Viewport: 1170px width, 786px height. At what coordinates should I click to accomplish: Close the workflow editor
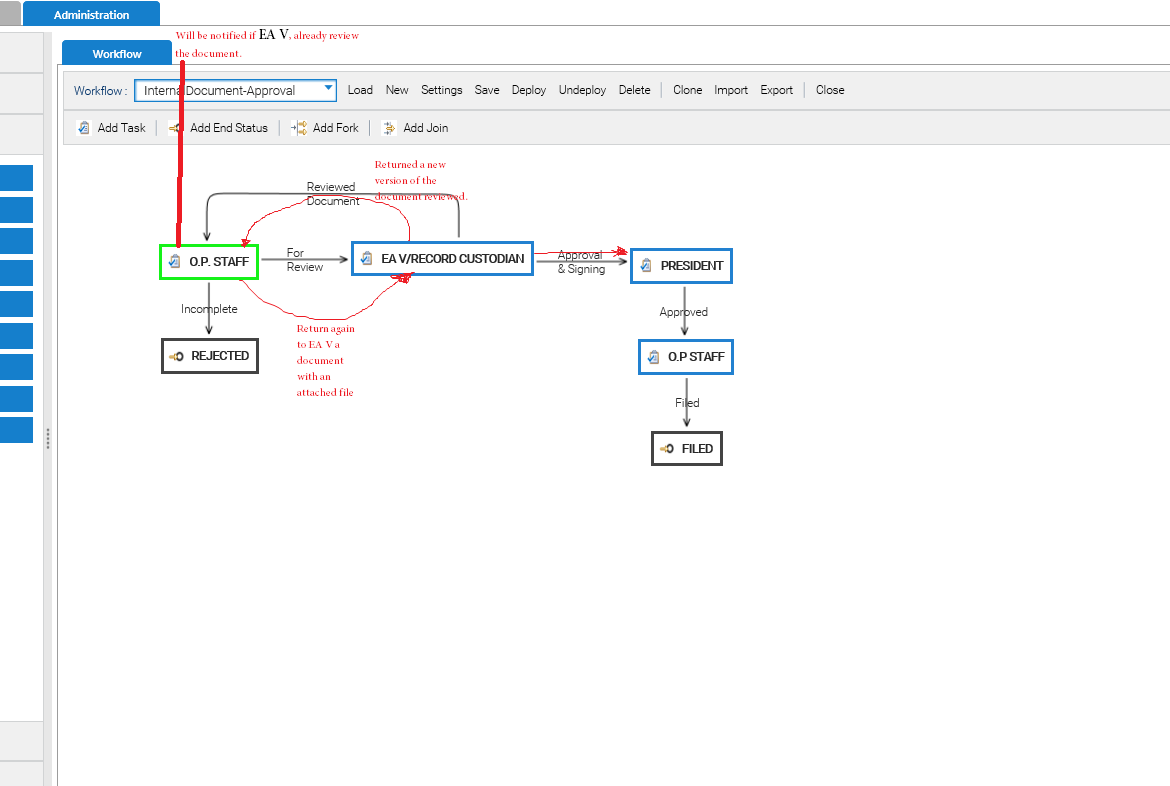point(830,90)
